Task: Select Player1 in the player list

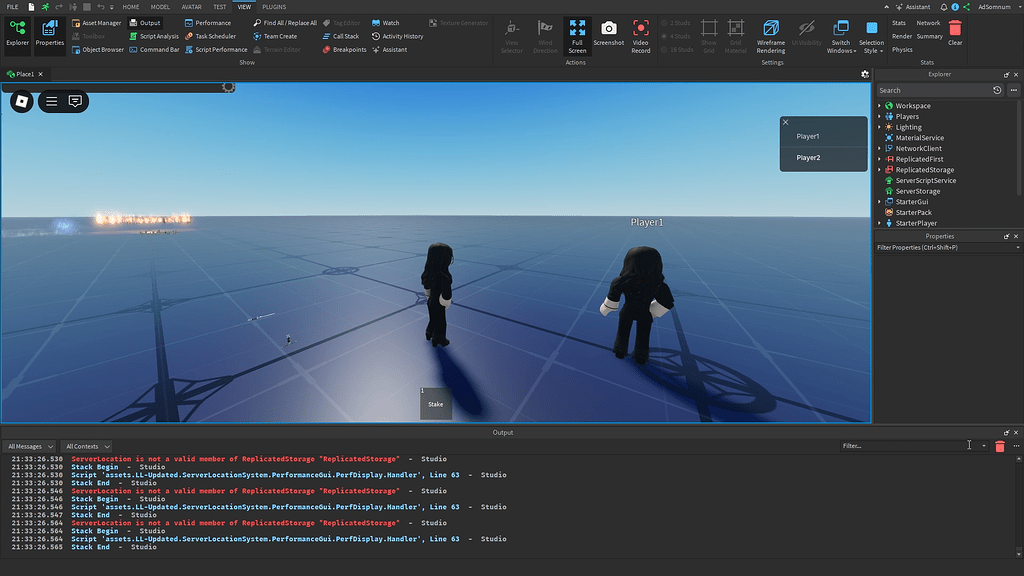Action: coord(824,136)
